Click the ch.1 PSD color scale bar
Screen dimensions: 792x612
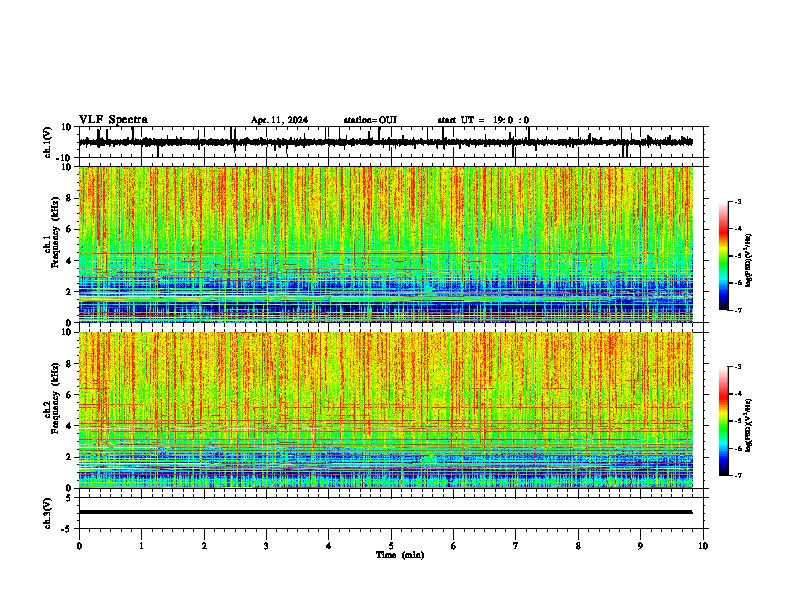[x=723, y=256]
